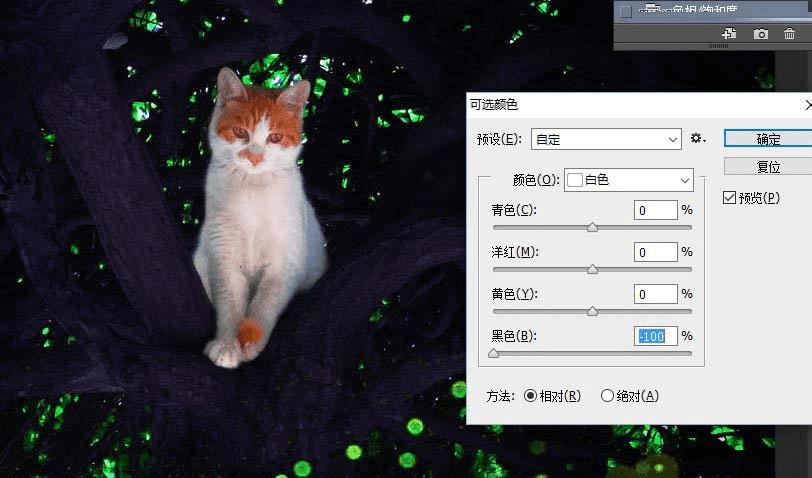Click the 黑色(B) black slider handle
The height and width of the screenshot is (478, 812).
494,353
